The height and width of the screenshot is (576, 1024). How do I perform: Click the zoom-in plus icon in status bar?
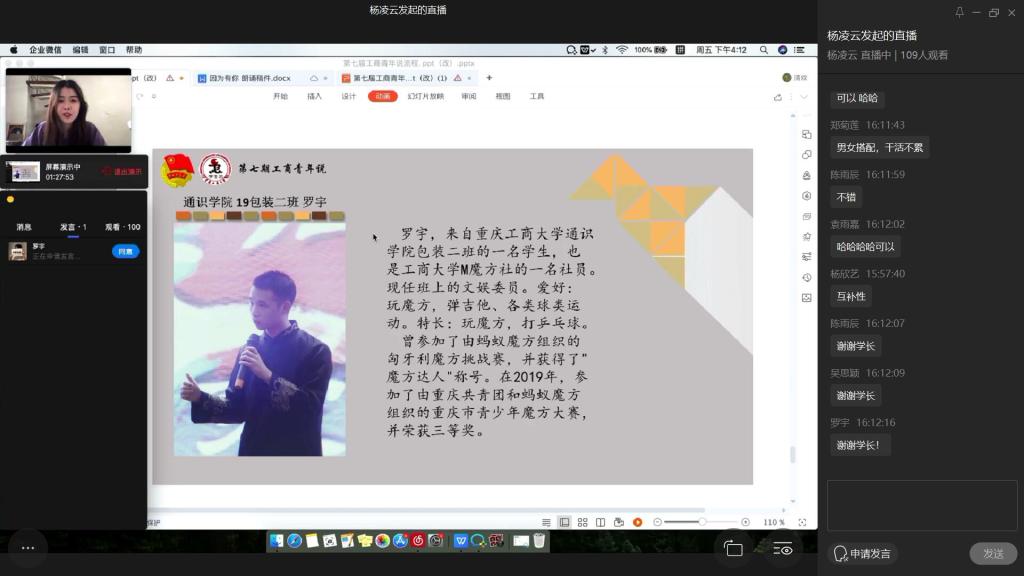[745, 522]
